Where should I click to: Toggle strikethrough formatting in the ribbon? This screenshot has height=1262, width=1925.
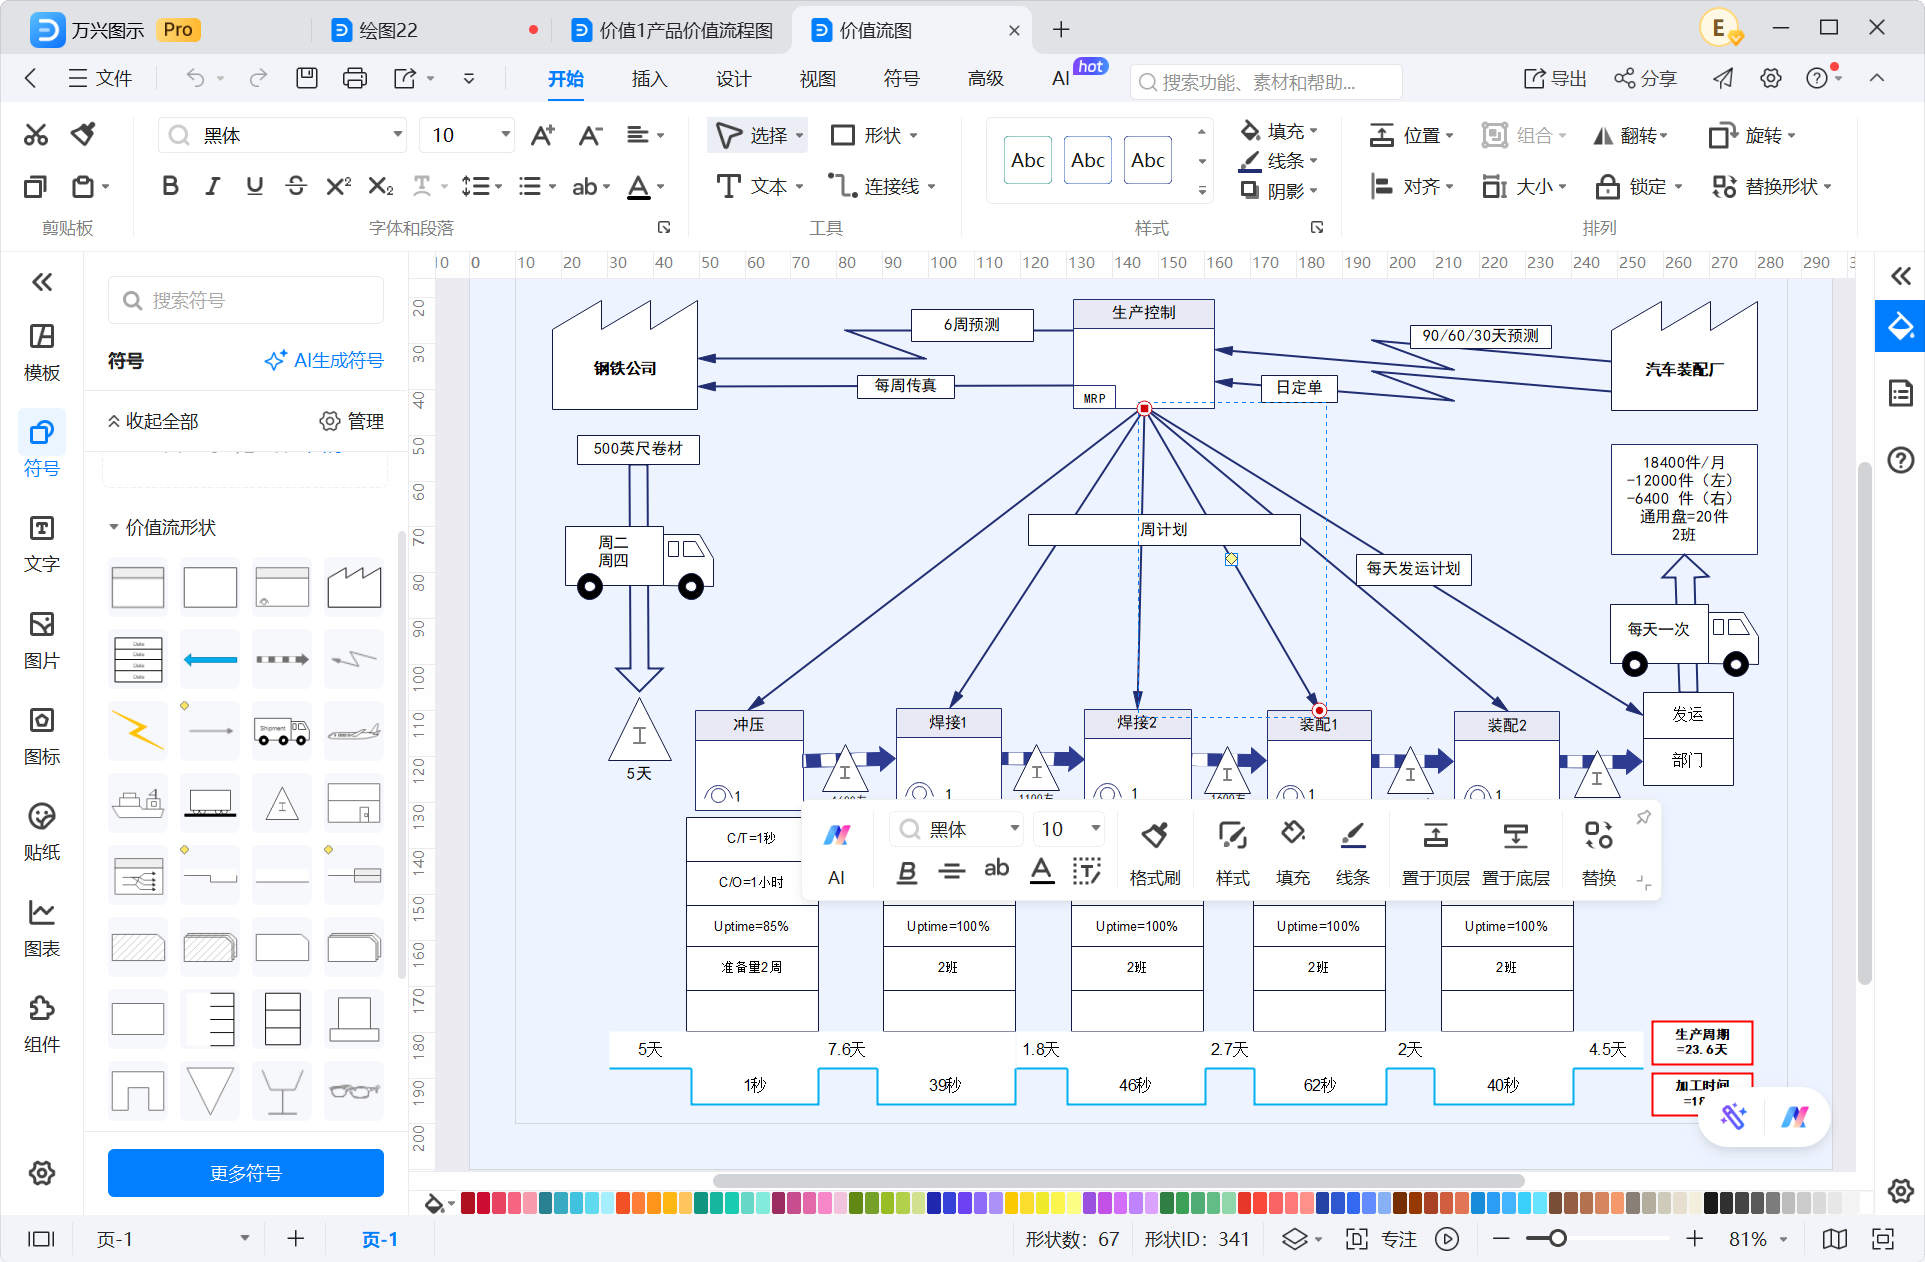point(296,186)
